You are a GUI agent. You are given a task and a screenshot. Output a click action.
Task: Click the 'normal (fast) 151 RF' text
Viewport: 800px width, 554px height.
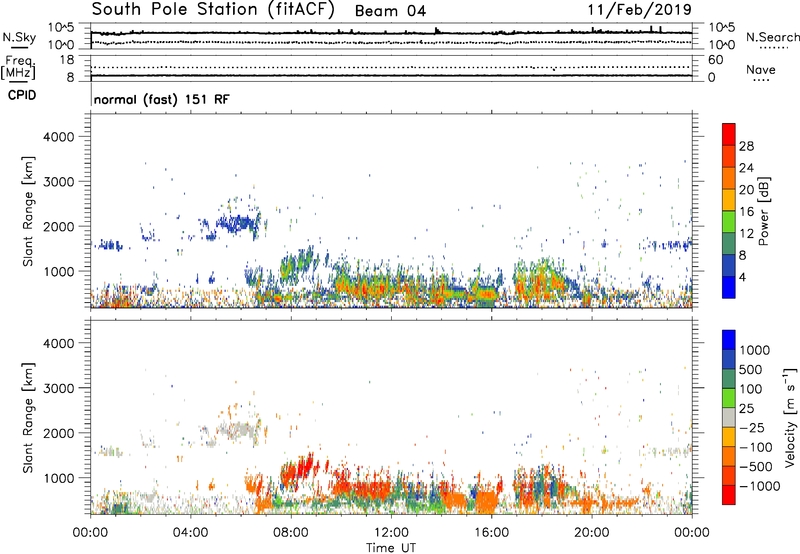(162, 99)
